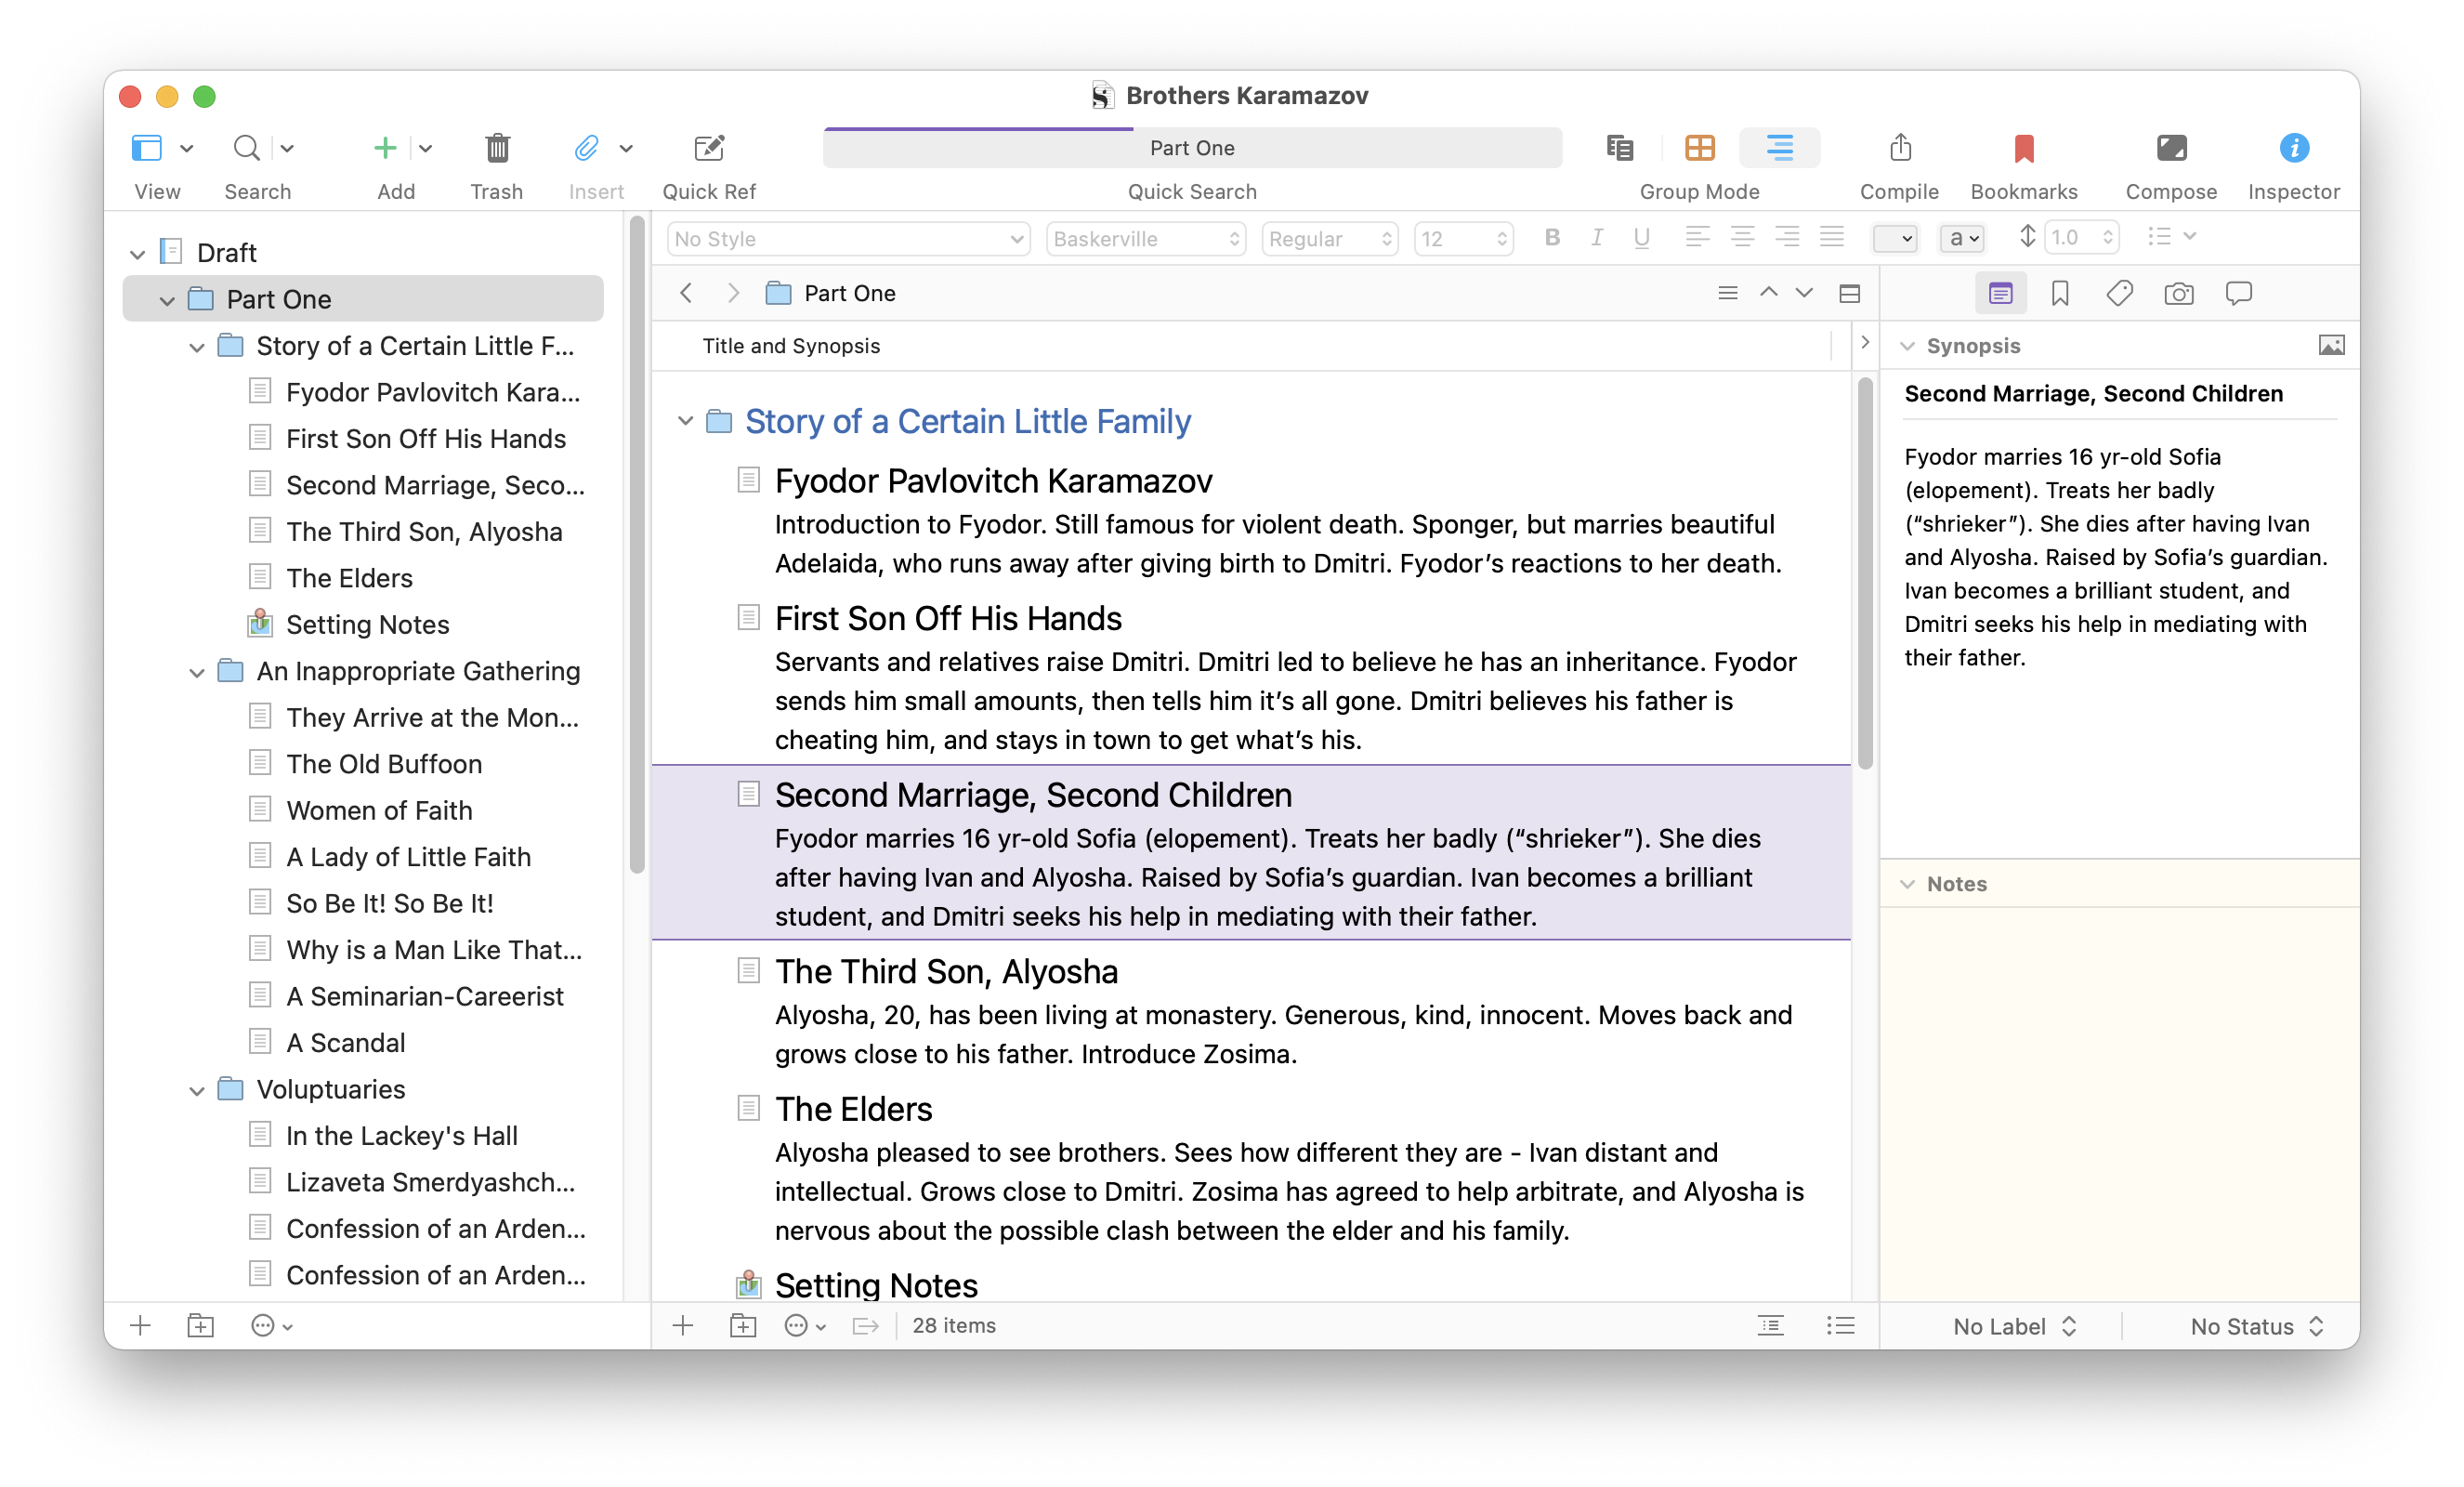
Task: Move selected document to Trash
Action: [497, 149]
